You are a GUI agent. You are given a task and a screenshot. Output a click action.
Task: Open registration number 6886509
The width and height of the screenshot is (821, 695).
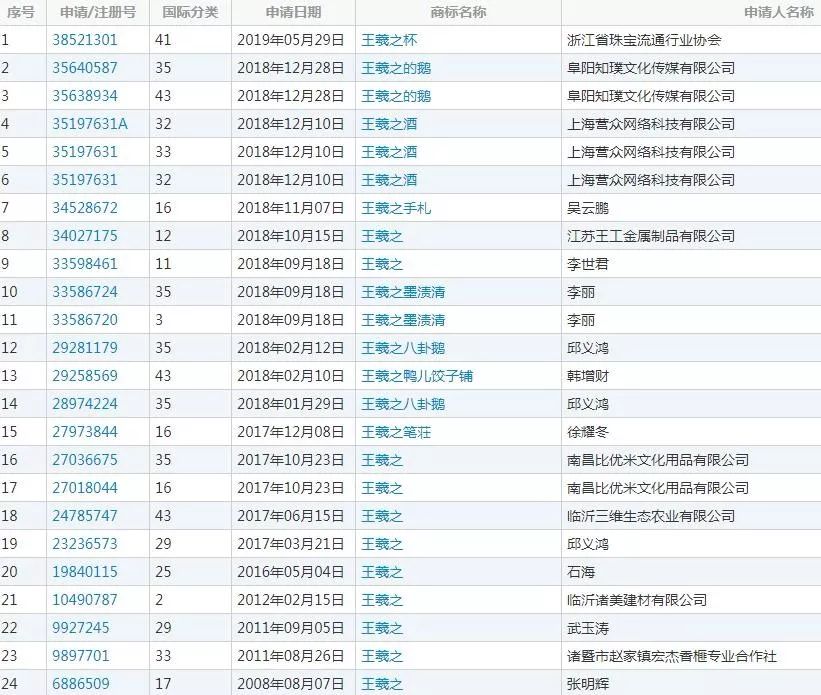pyautogui.click(x=81, y=684)
